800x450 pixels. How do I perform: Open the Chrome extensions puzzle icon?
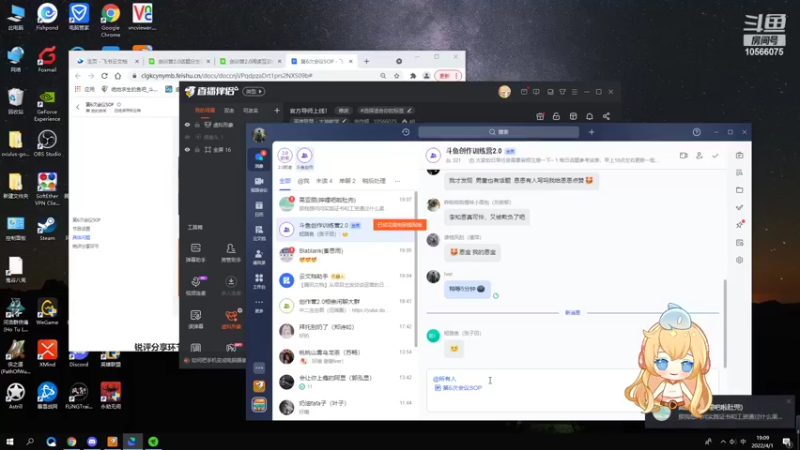(413, 76)
